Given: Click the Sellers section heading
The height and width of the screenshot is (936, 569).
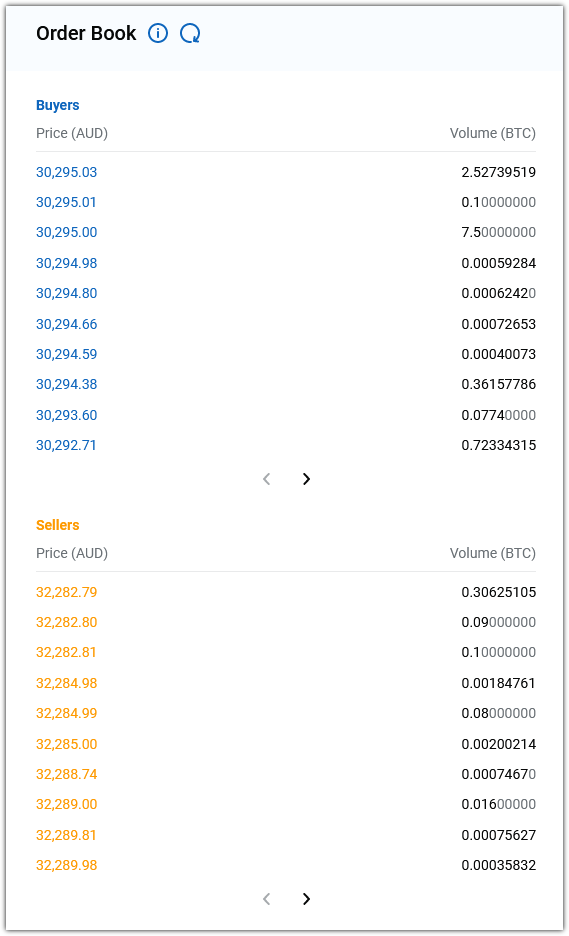Looking at the screenshot, I should click(57, 525).
